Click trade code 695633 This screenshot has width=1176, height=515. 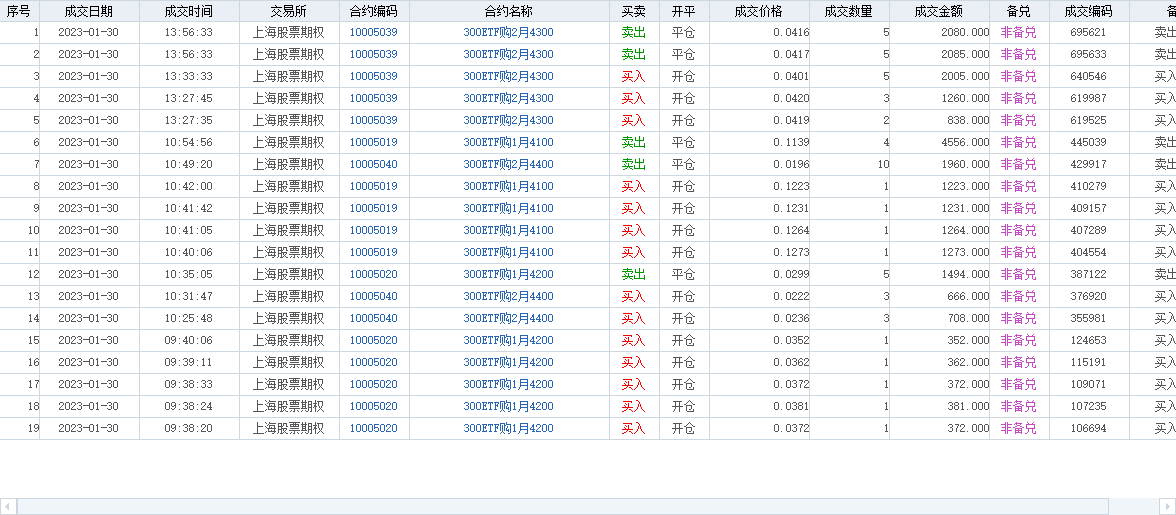tap(1088, 54)
